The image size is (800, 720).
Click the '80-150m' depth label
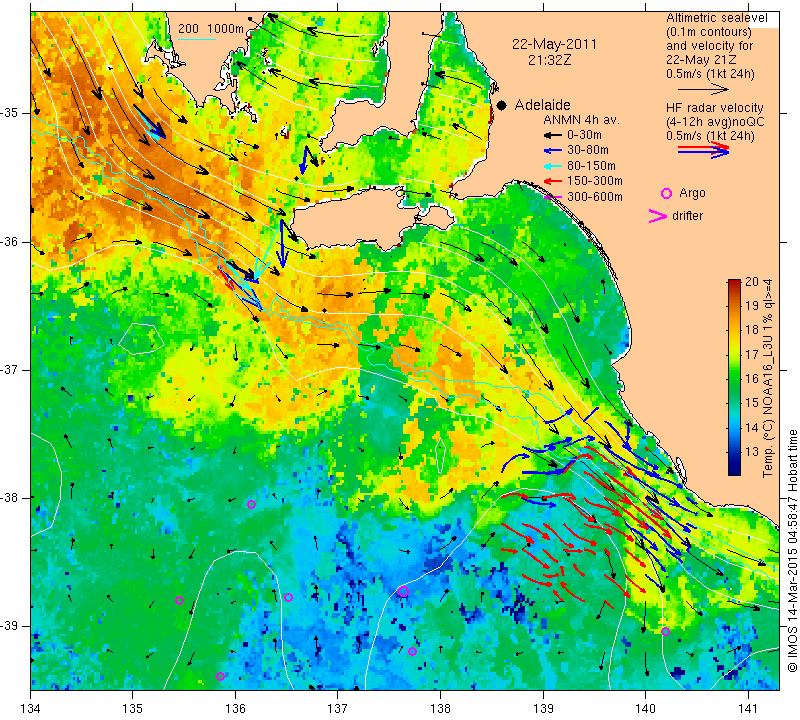(591, 166)
